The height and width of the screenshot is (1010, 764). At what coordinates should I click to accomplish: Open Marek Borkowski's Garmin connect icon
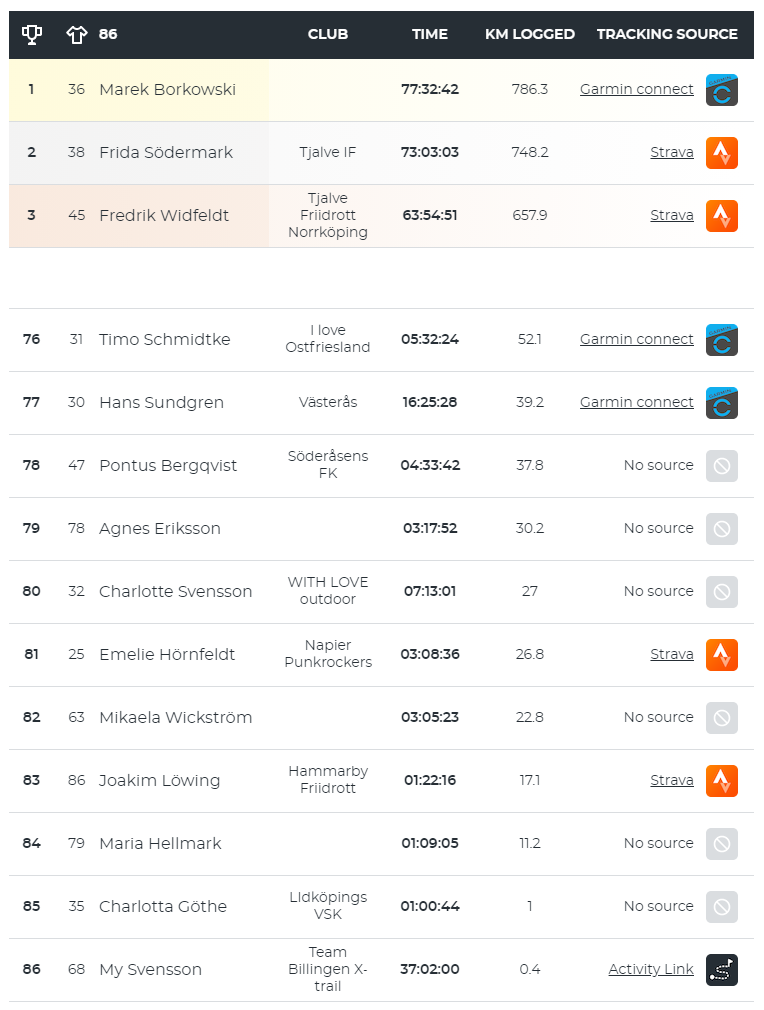click(x=721, y=90)
